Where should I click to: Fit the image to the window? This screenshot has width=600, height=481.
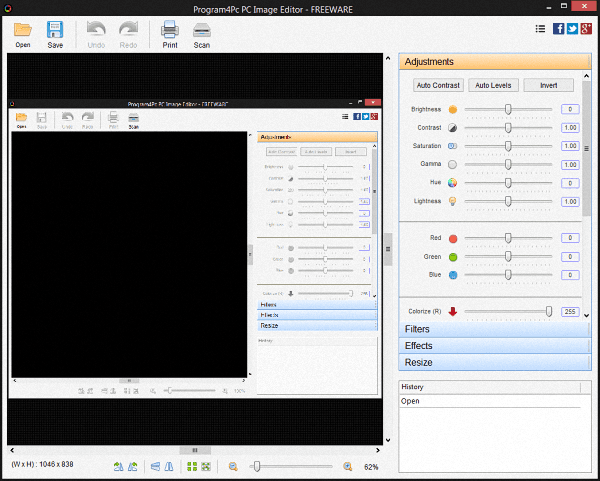[206, 466]
